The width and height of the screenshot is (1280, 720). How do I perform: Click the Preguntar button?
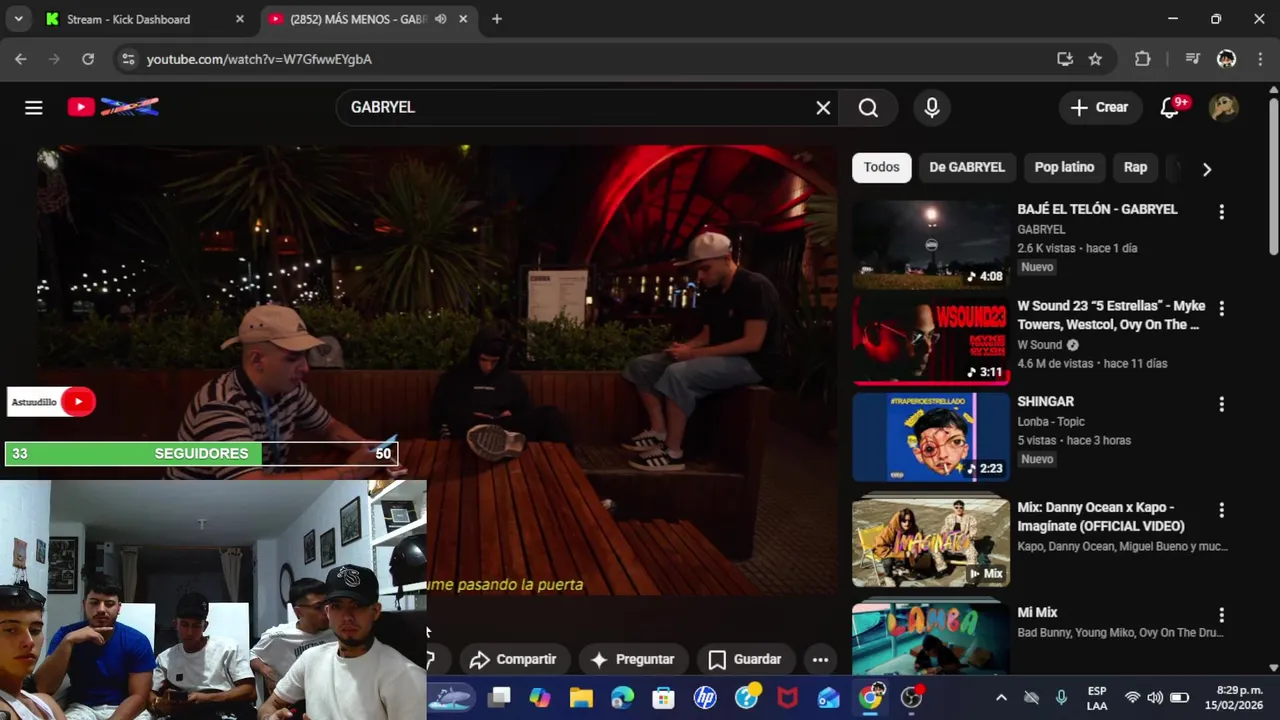pyautogui.click(x=633, y=659)
